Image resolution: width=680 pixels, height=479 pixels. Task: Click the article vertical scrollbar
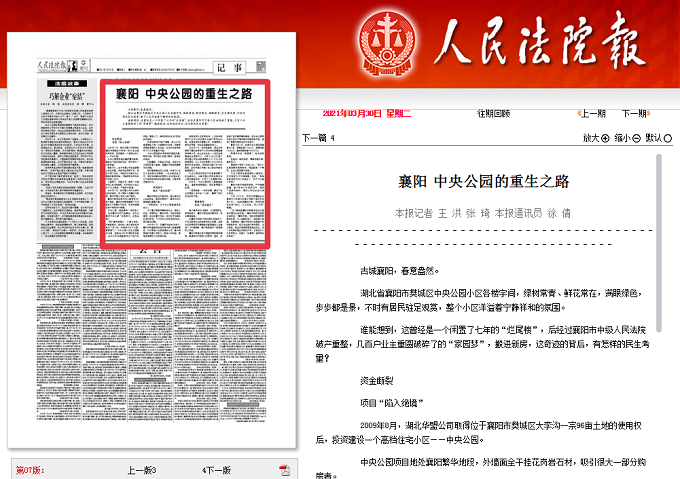(659, 243)
